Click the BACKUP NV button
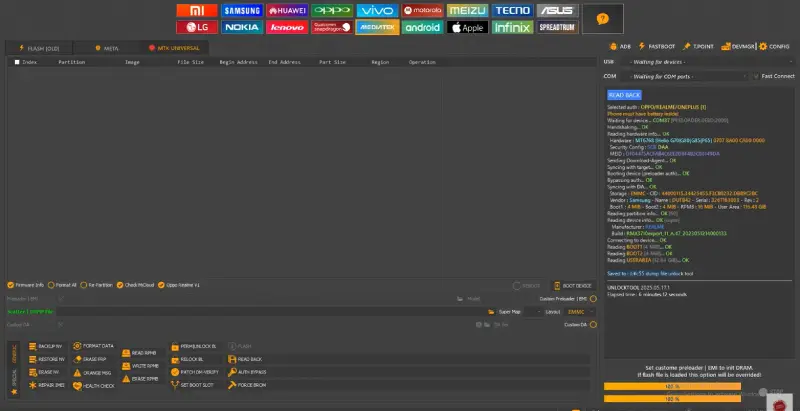 pyautogui.click(x=46, y=346)
